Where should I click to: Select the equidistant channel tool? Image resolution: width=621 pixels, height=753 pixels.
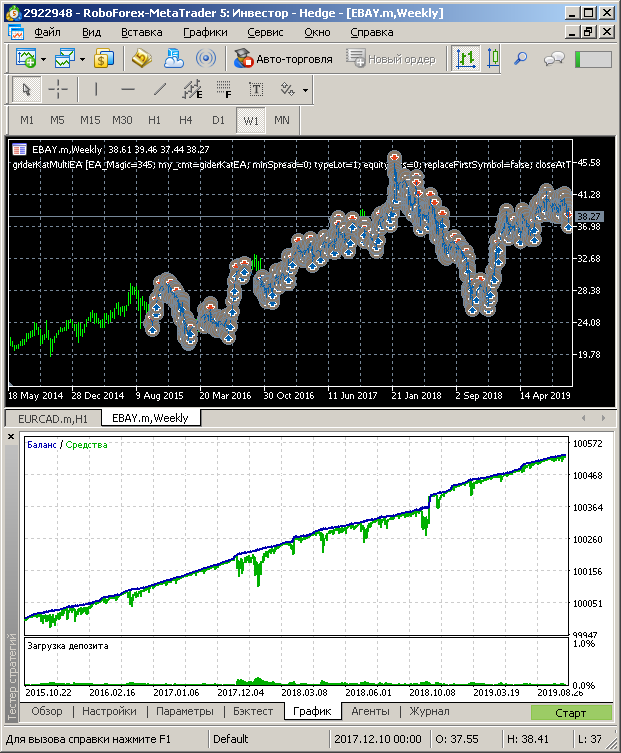[x=192, y=89]
